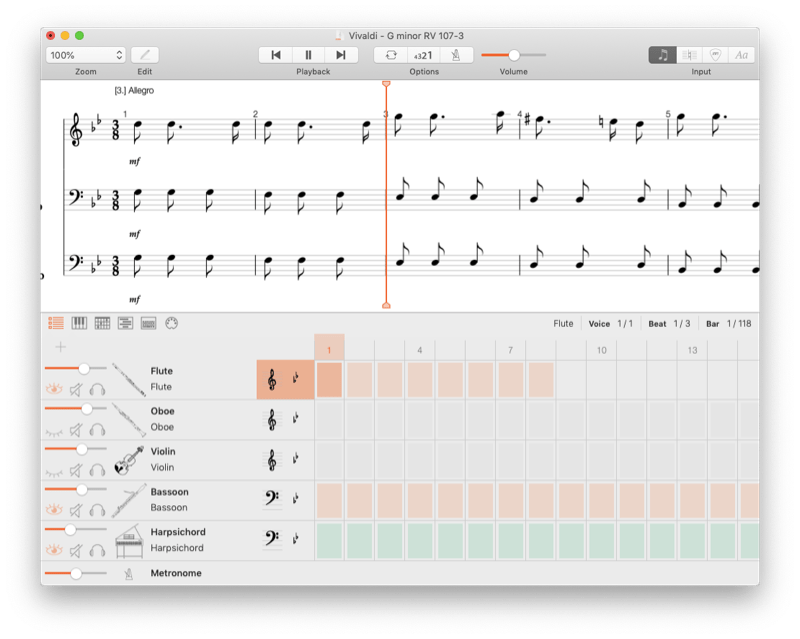
Task: Click the Edit pencil button
Action: tap(145, 55)
